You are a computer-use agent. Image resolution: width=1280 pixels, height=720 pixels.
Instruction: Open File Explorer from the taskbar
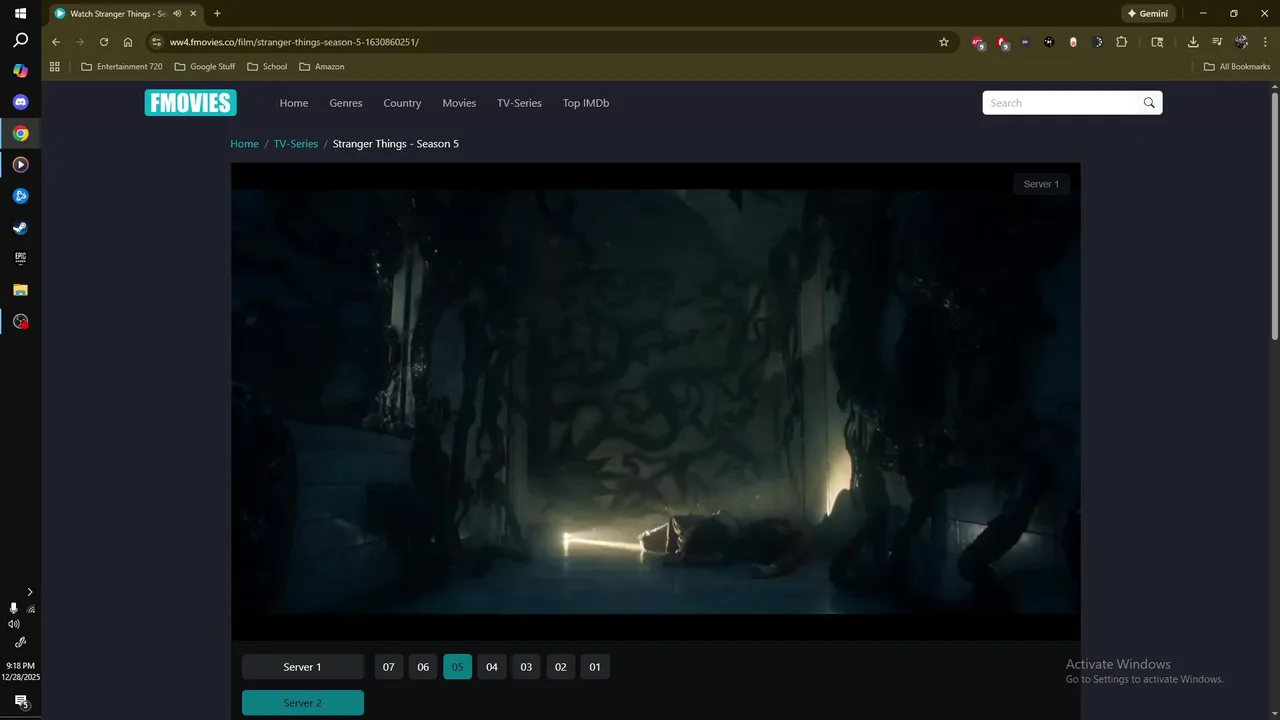click(x=20, y=290)
